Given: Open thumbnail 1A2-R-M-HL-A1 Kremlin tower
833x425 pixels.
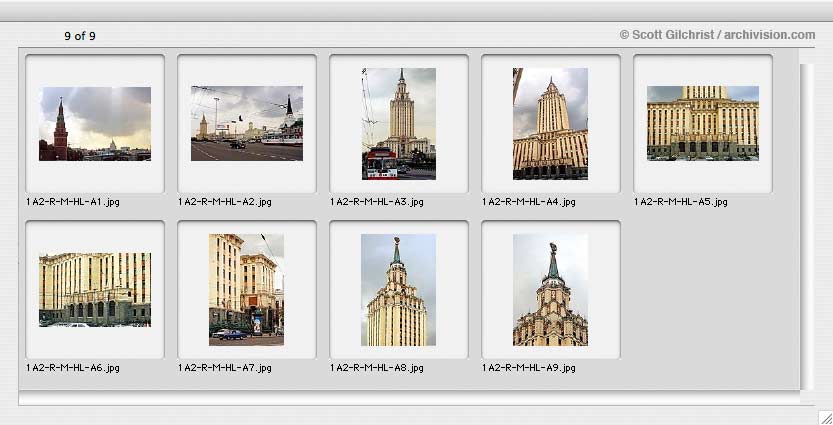Looking at the screenshot, I should (x=95, y=124).
